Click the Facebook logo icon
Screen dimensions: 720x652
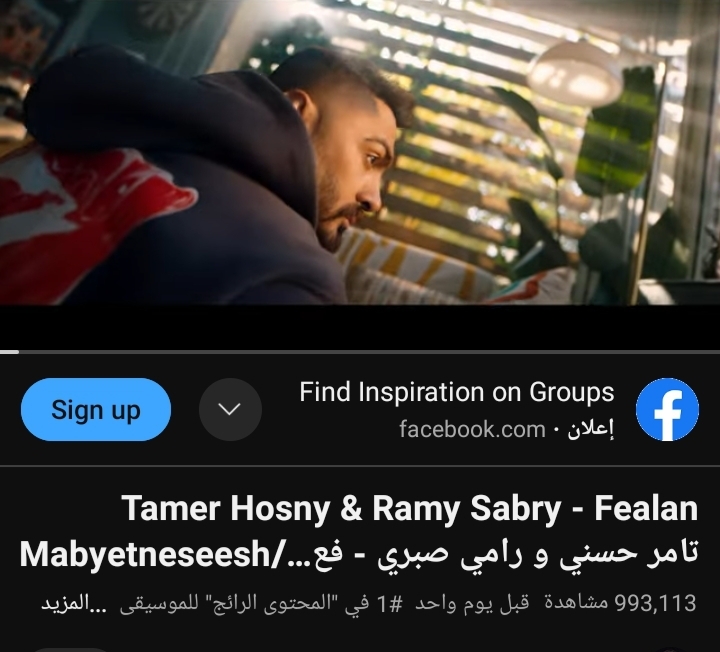[667, 410]
